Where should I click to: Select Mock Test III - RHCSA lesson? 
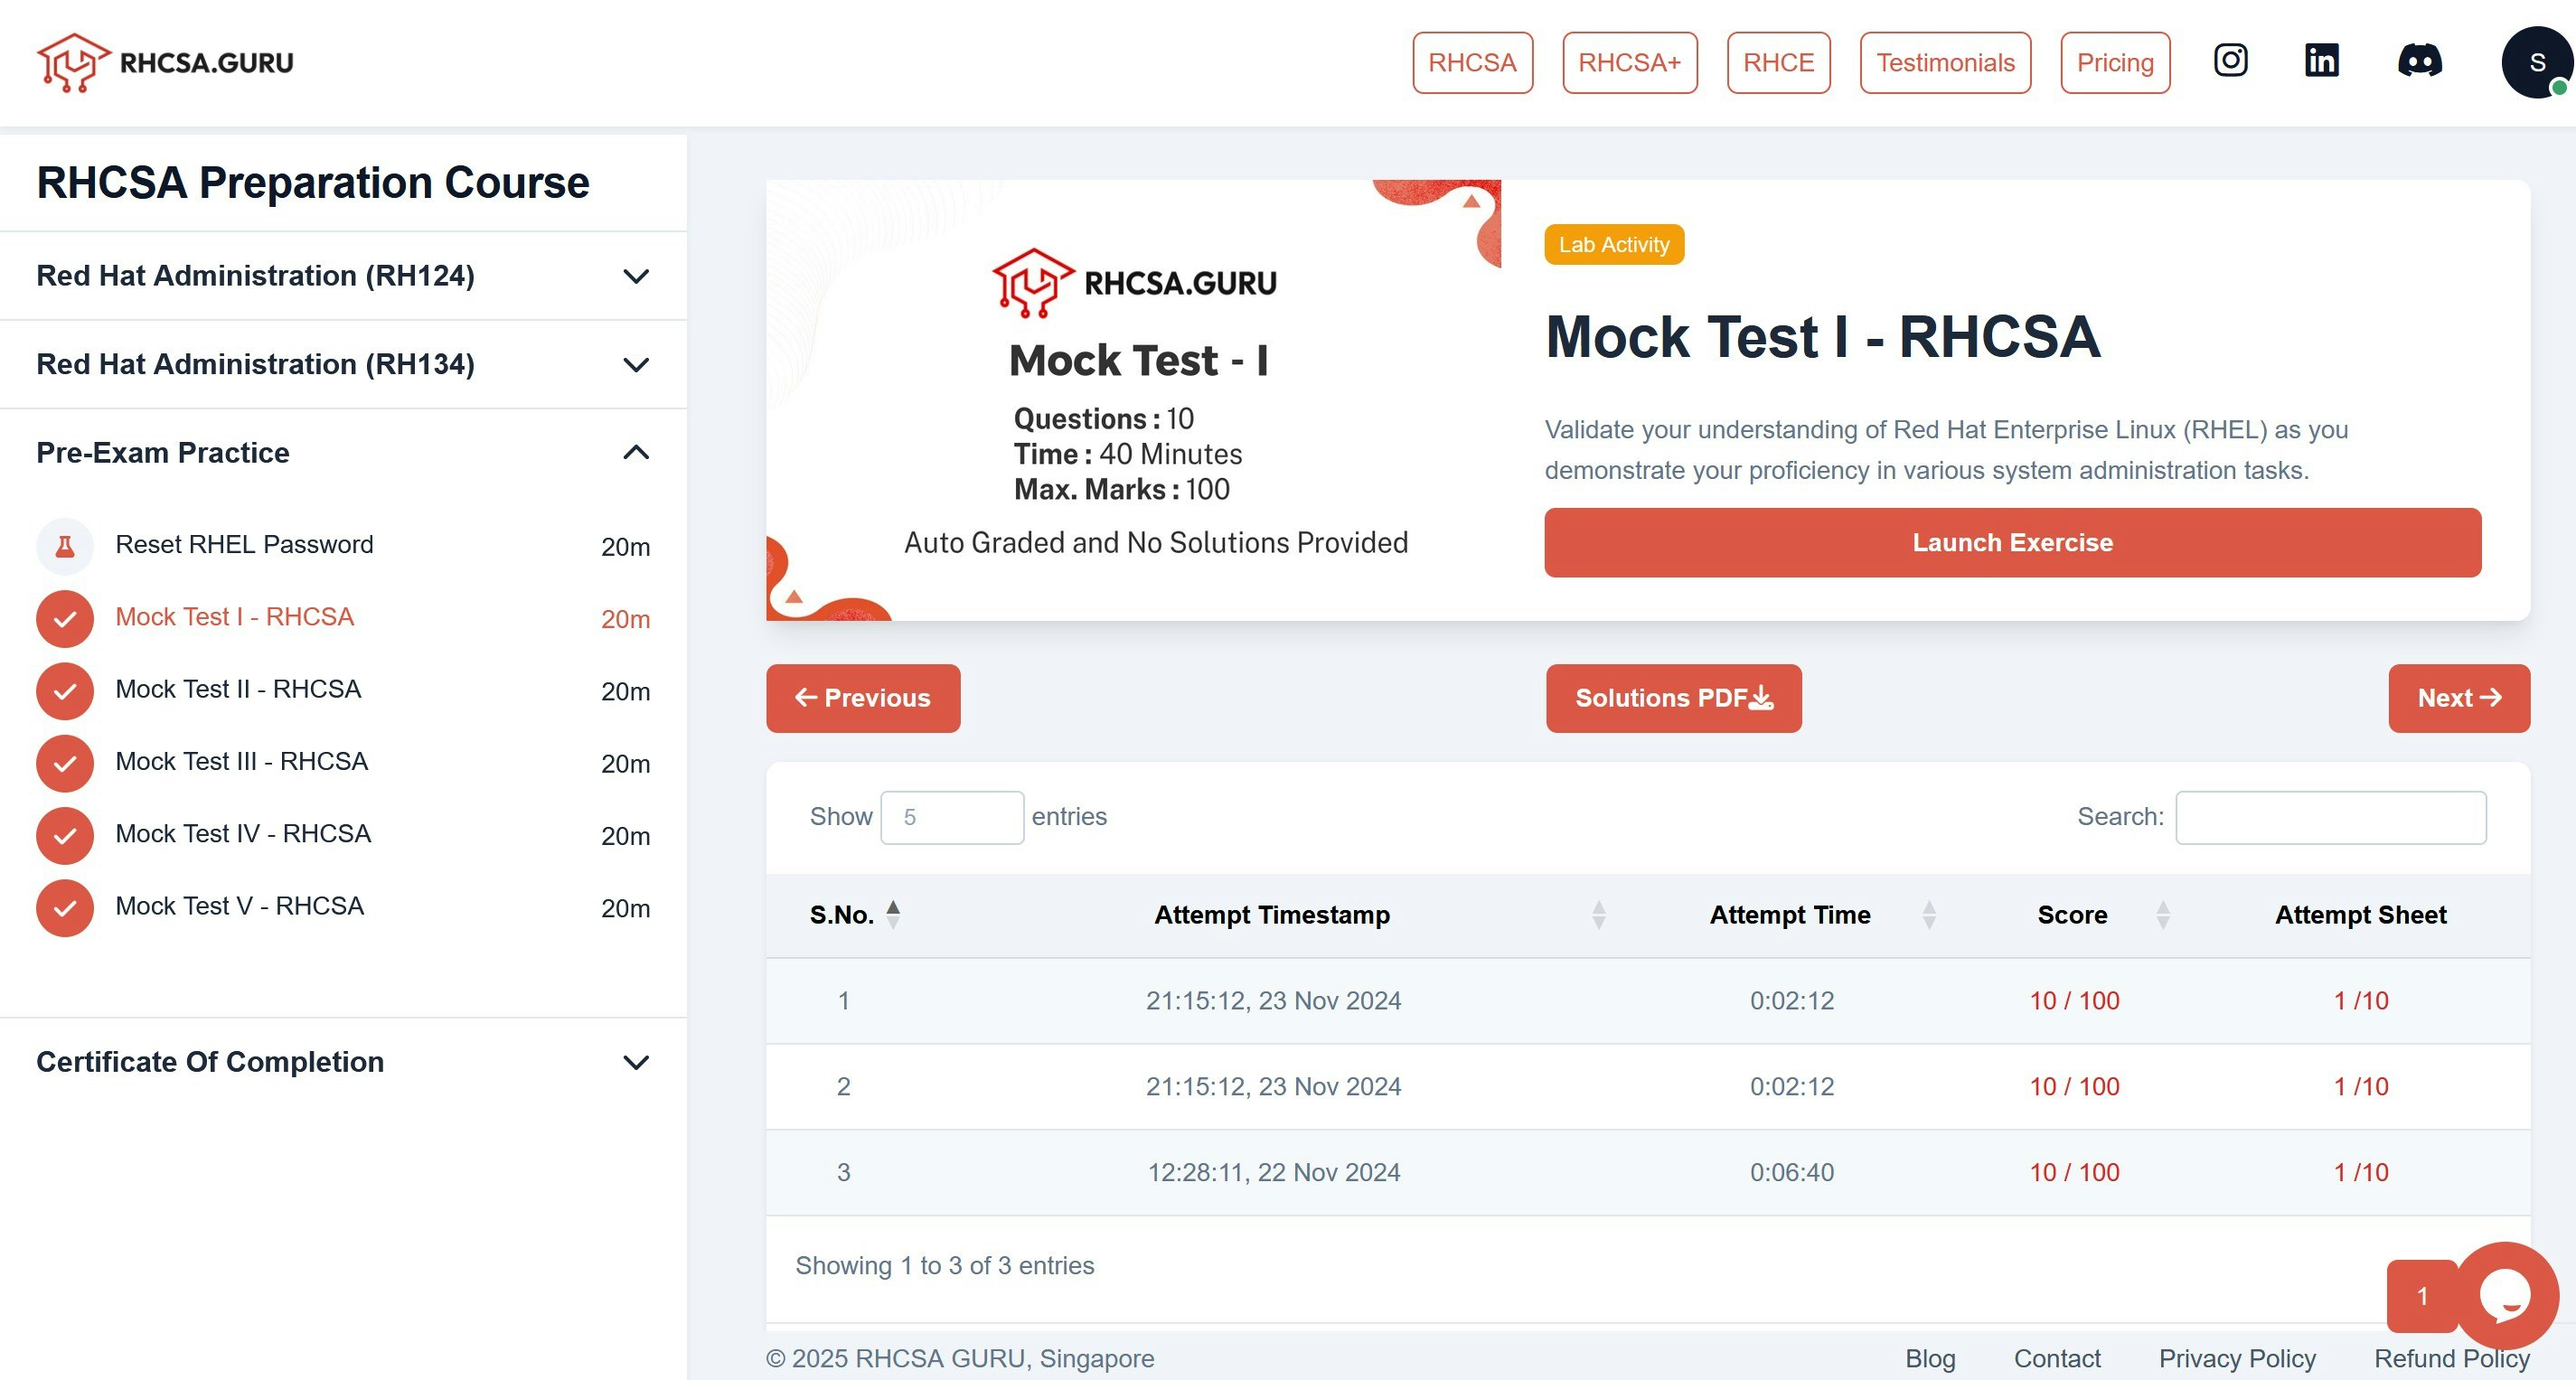tap(242, 761)
